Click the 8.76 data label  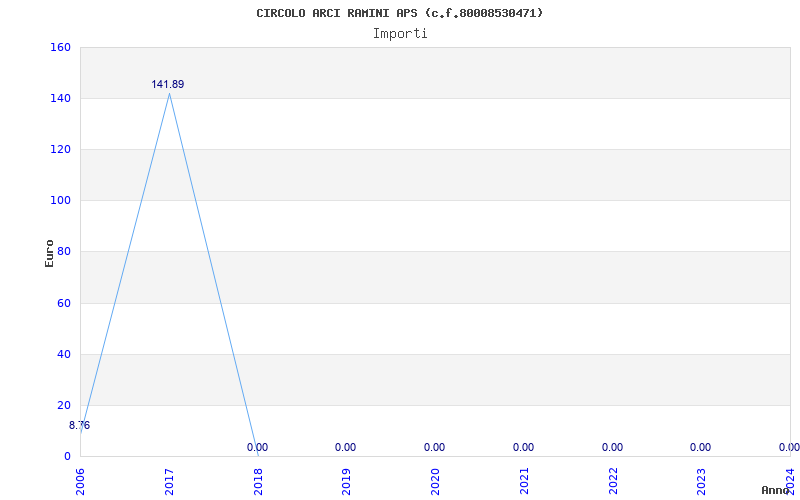[x=80, y=425]
